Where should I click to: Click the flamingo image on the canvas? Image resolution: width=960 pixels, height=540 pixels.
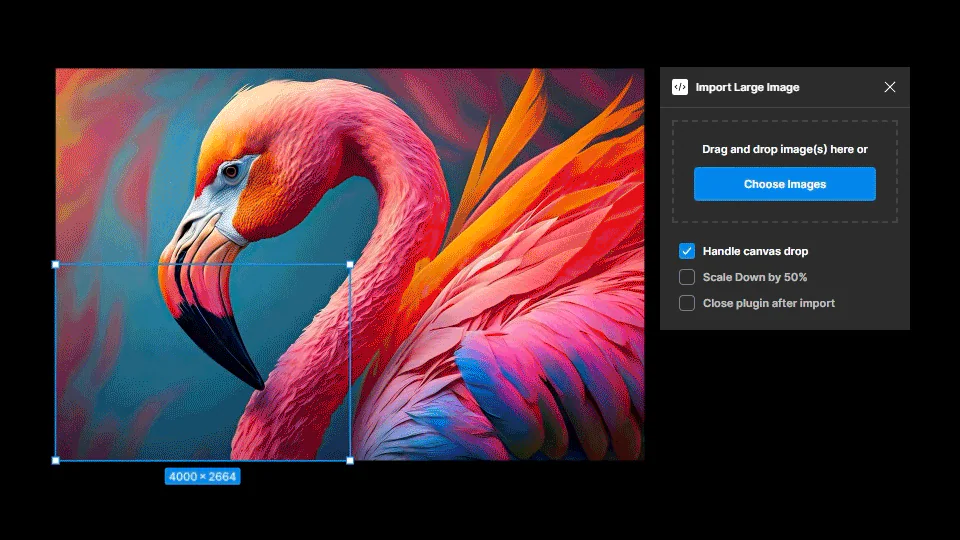pyautogui.click(x=350, y=264)
